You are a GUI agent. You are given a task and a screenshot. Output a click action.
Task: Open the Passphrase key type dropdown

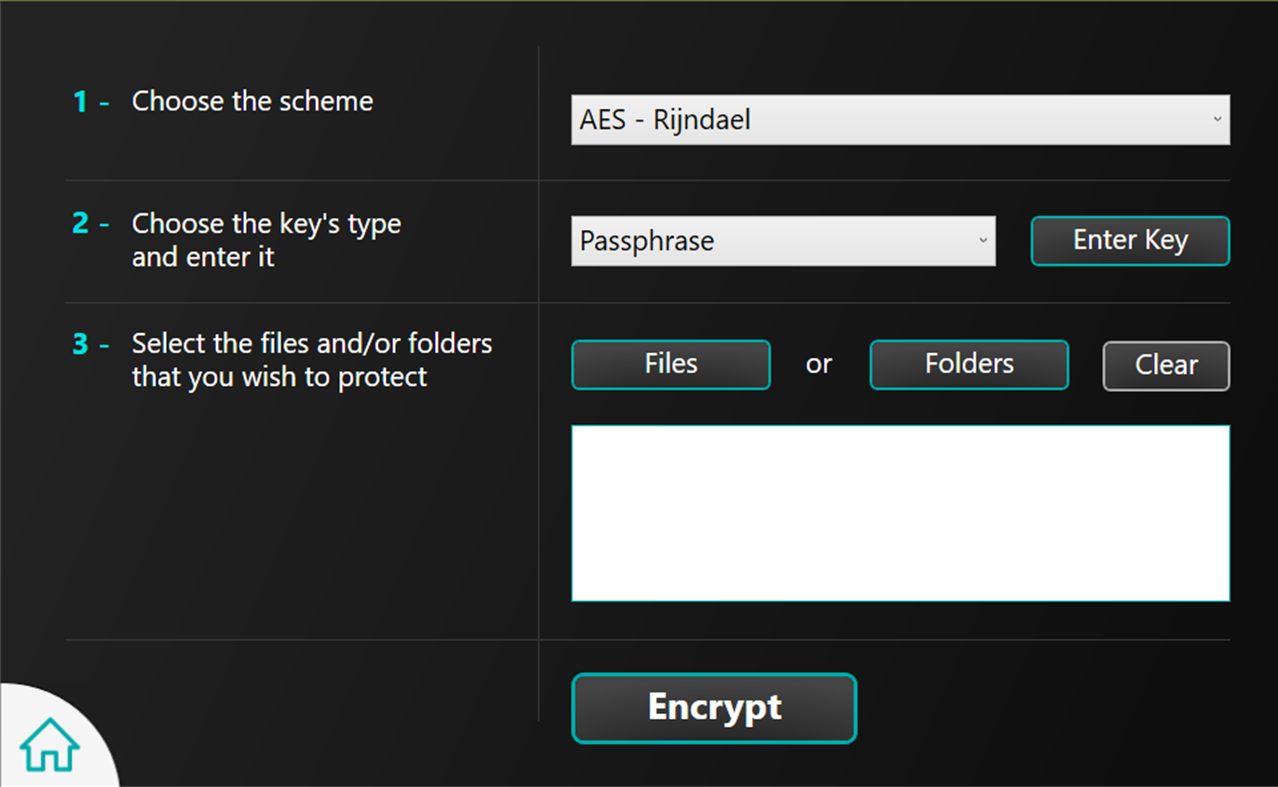coord(782,241)
